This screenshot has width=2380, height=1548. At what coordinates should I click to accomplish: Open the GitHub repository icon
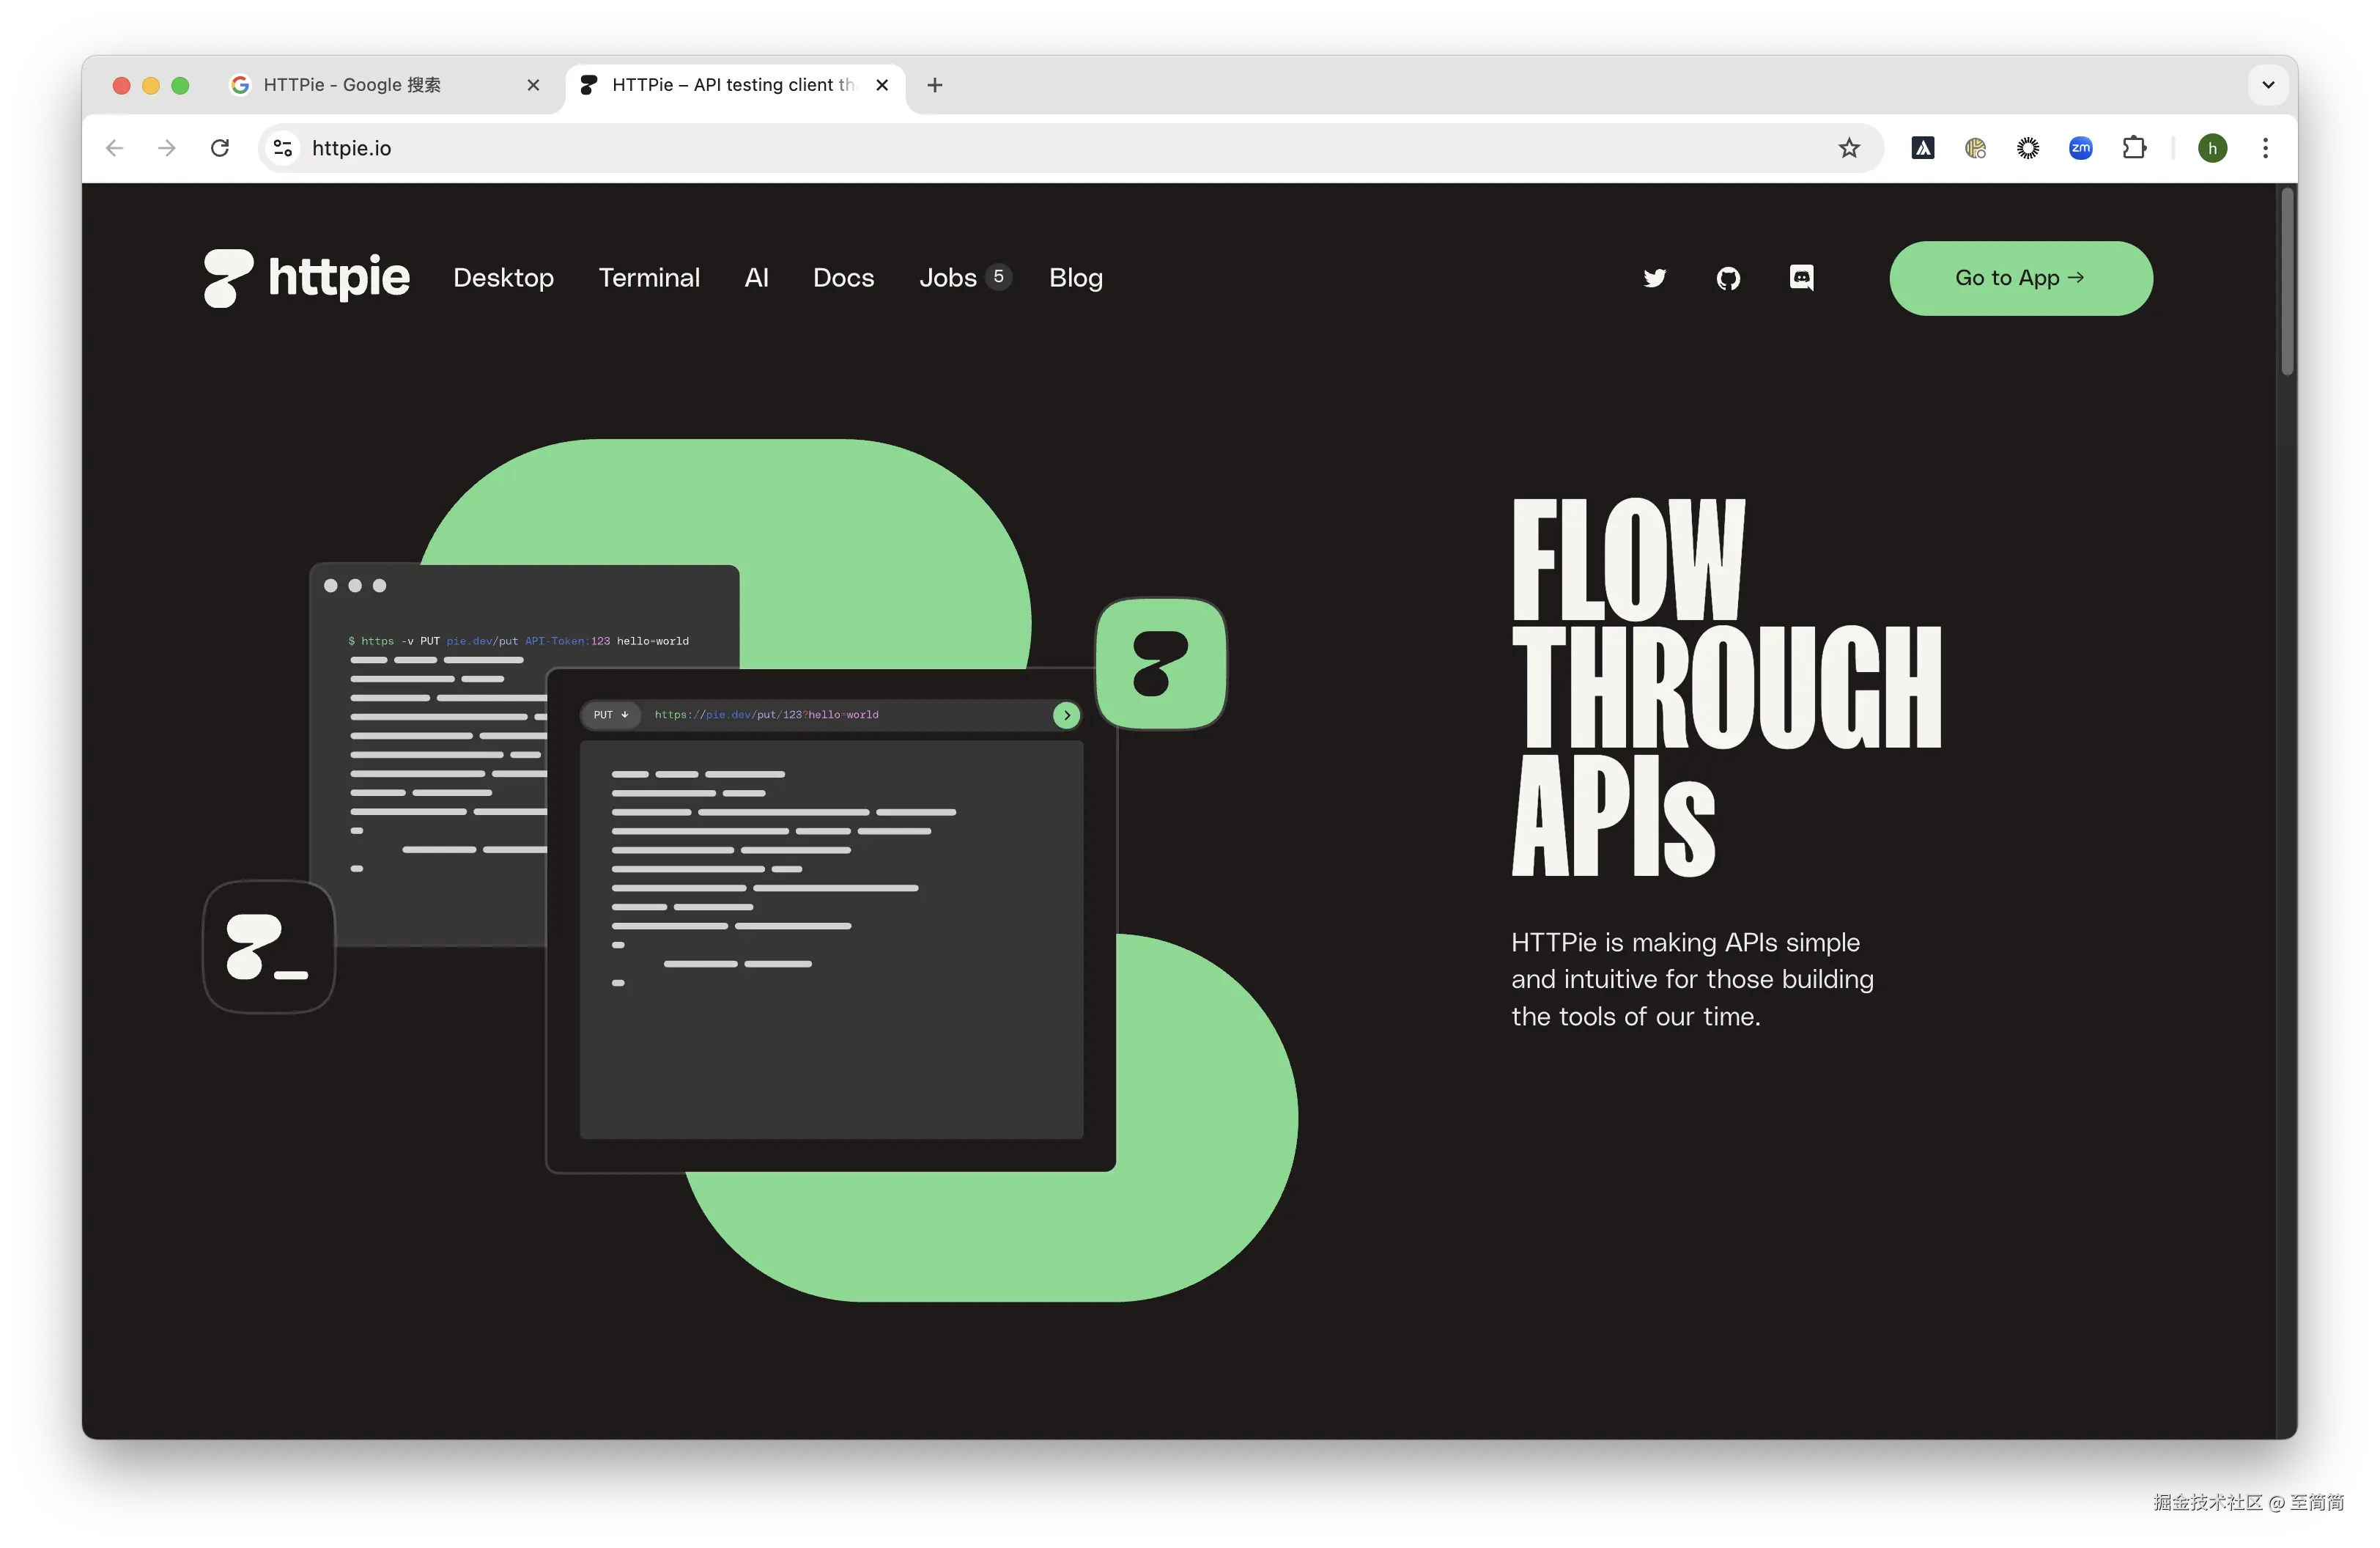pyautogui.click(x=1728, y=278)
